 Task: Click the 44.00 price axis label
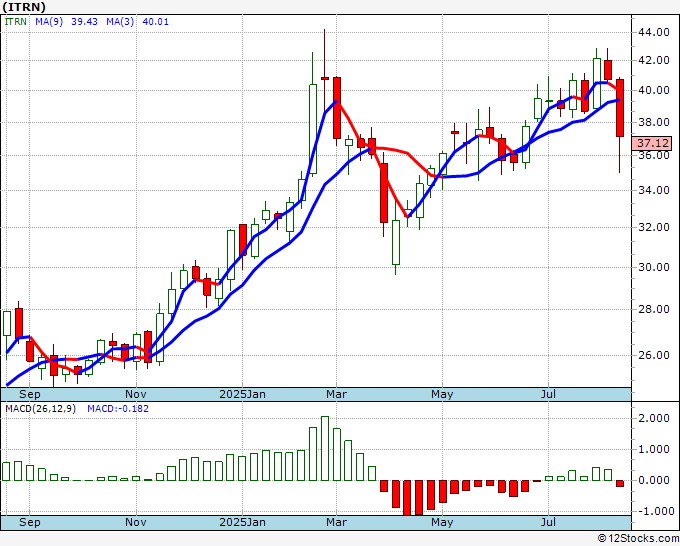(x=653, y=32)
